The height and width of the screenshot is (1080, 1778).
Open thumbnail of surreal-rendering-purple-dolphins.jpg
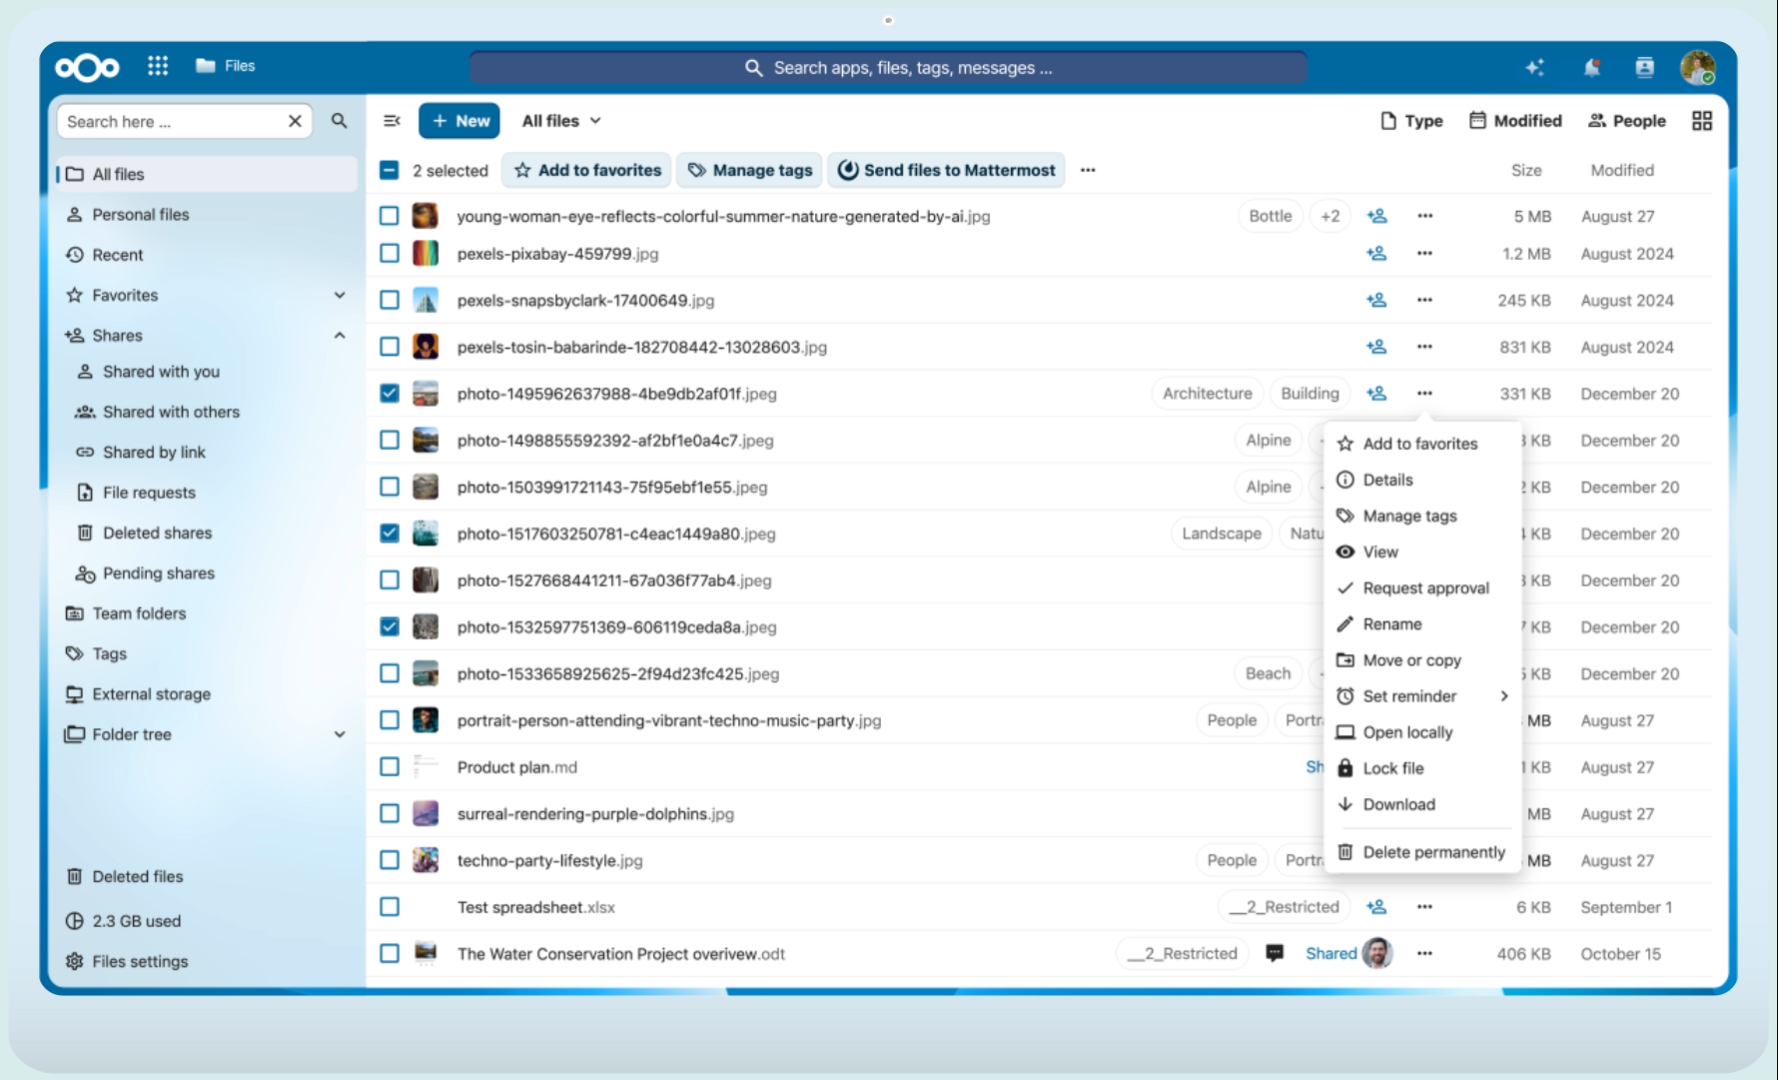(x=425, y=814)
